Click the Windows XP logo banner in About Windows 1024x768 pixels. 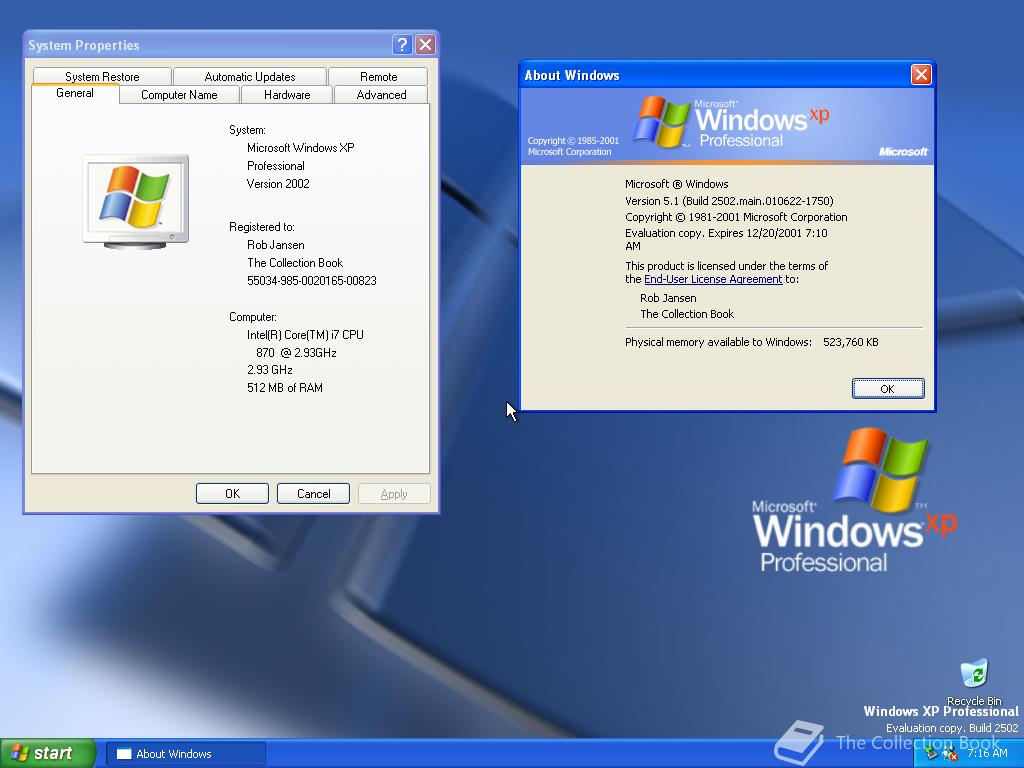727,125
